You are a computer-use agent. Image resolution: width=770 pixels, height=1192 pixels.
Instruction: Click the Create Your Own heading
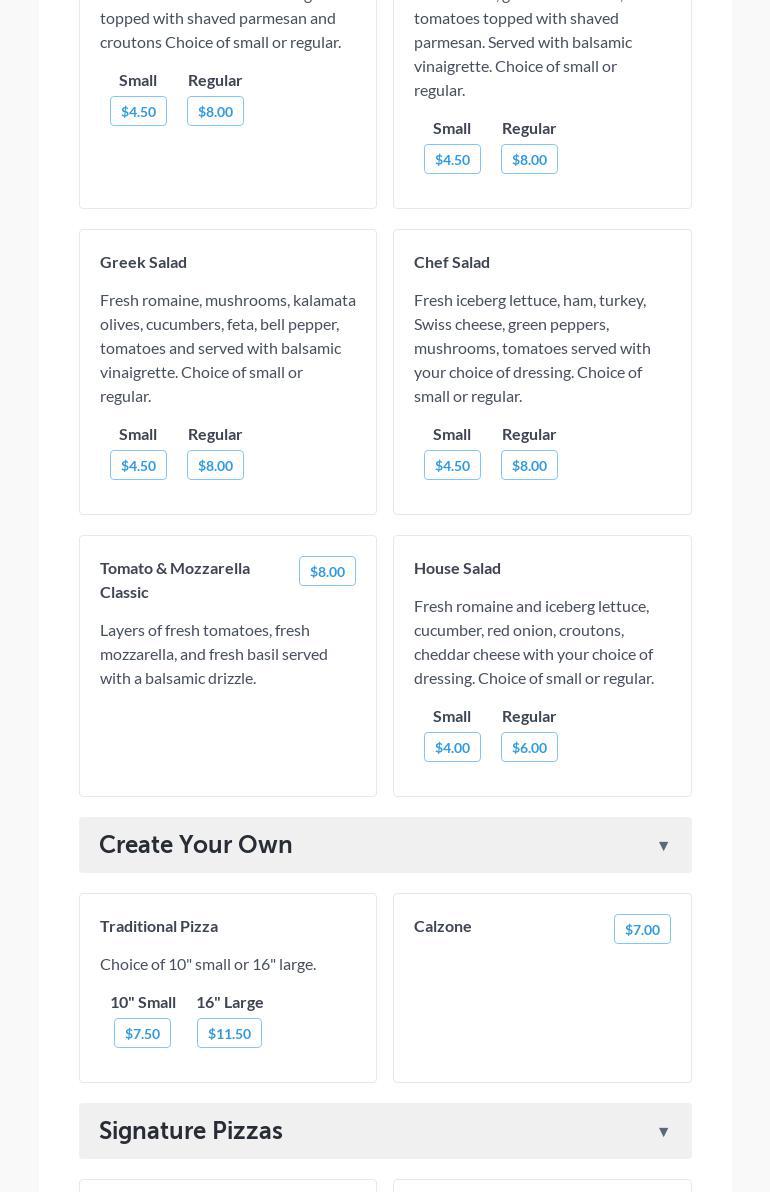coord(196,845)
